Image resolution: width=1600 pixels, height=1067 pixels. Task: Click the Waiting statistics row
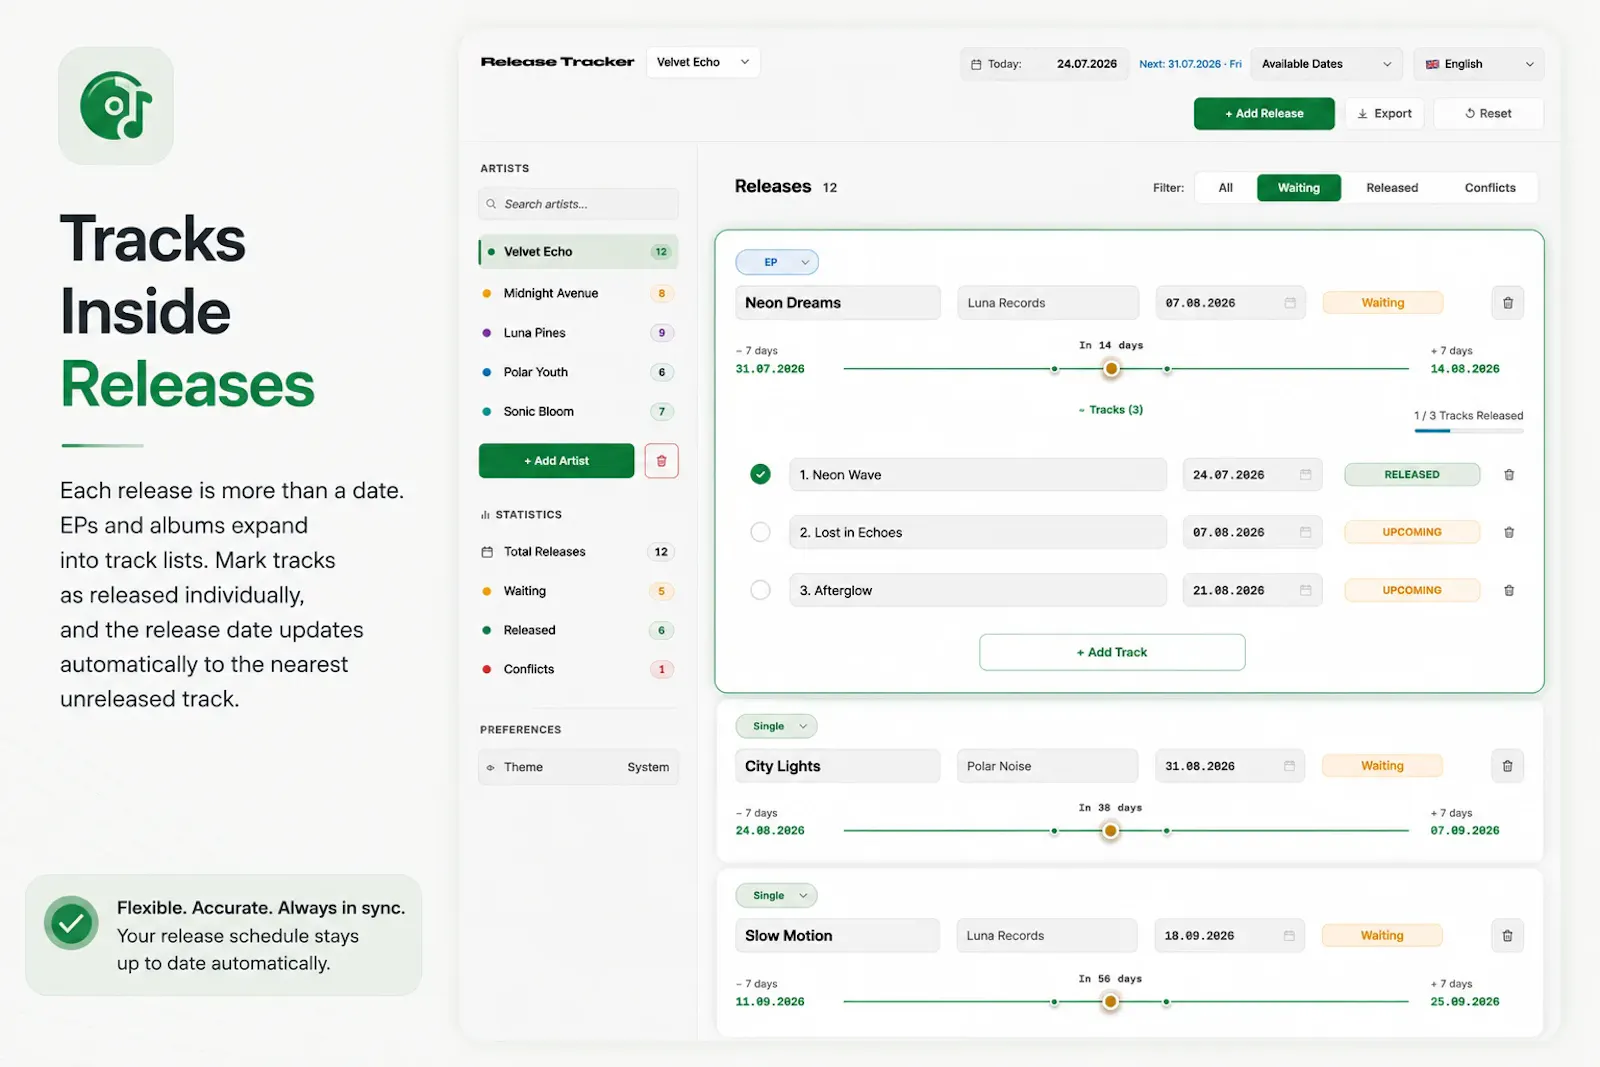(578, 591)
